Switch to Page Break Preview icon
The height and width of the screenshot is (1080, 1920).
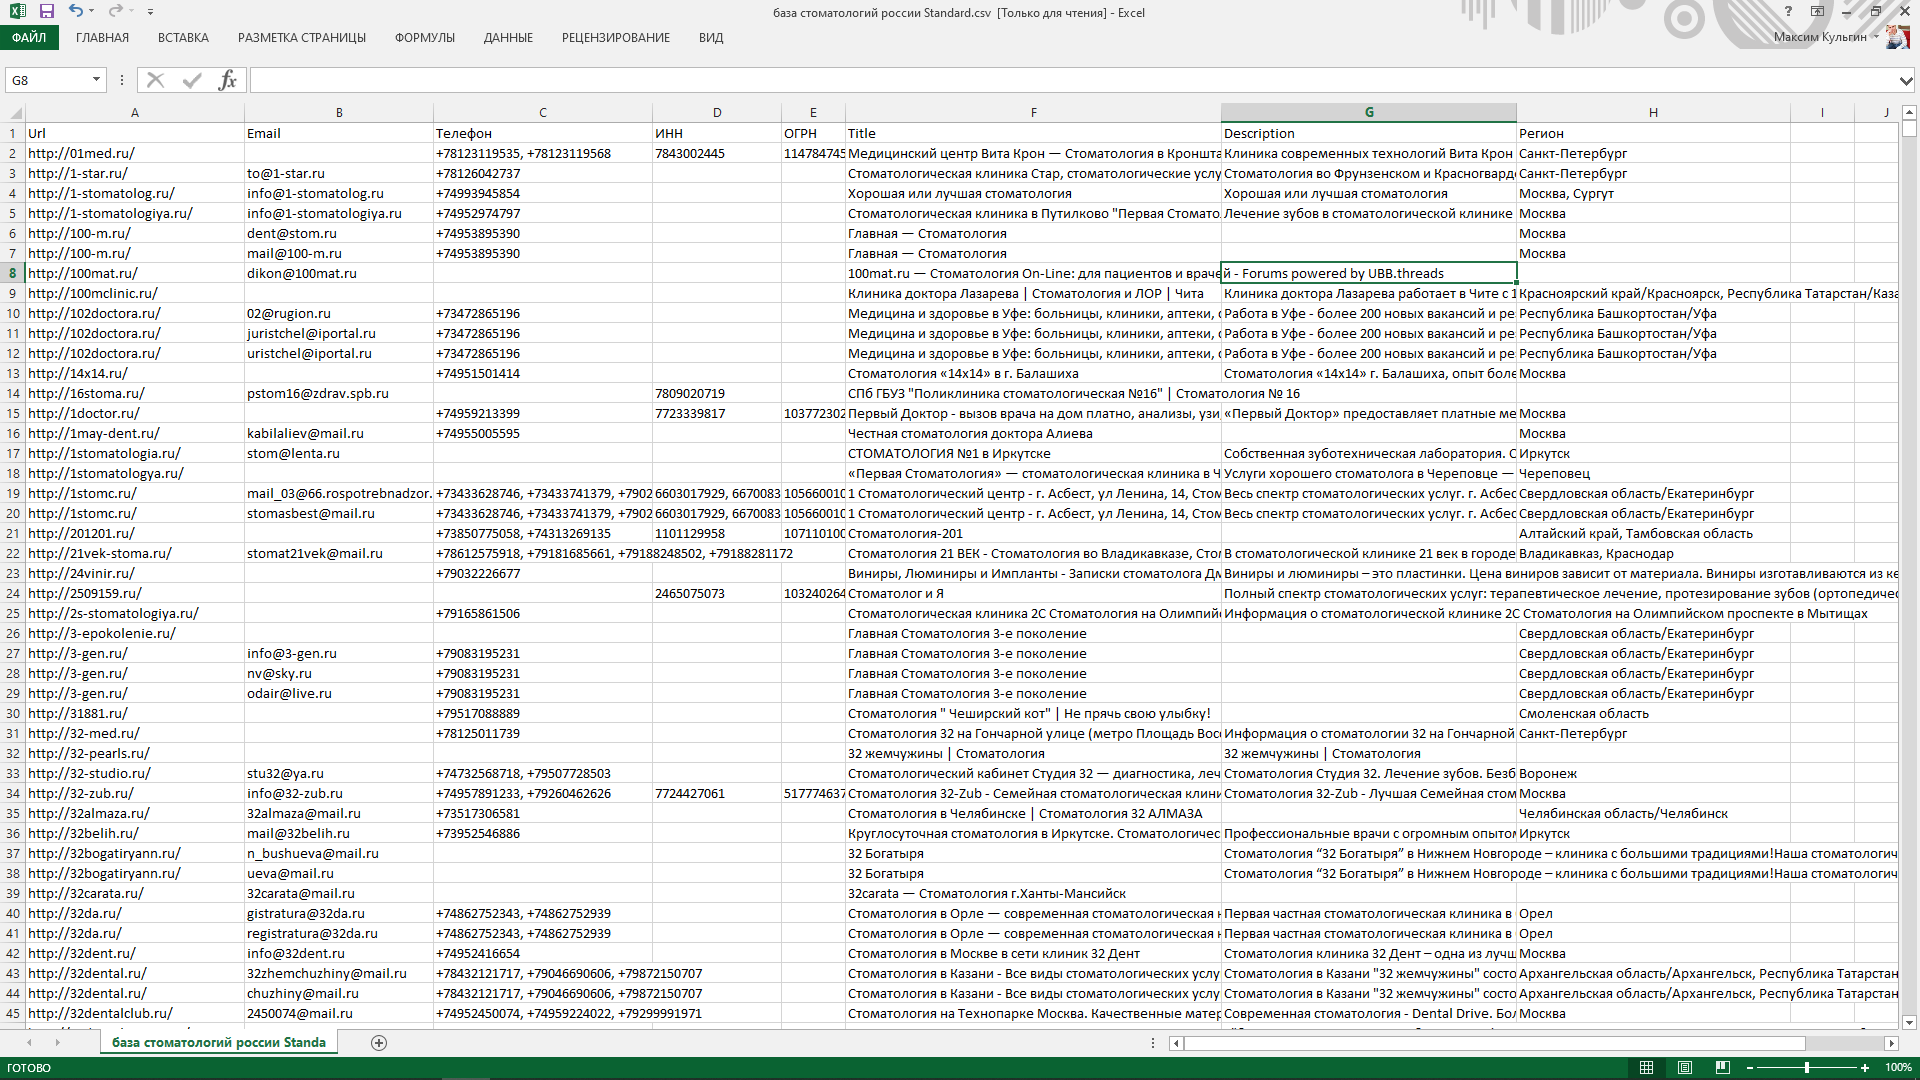point(1722,1068)
